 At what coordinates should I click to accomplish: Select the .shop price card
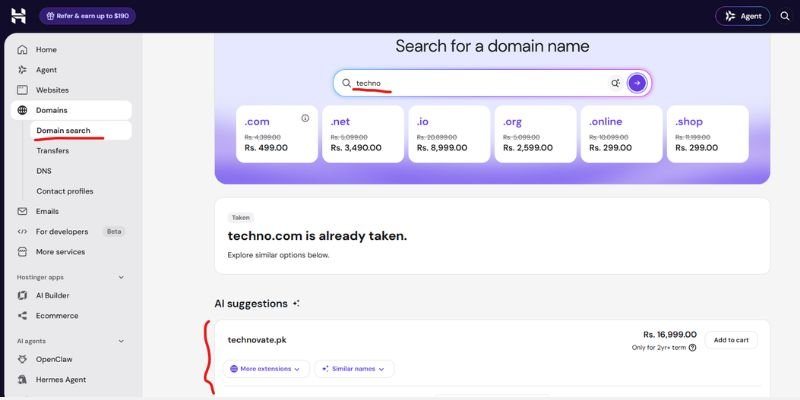click(x=708, y=134)
